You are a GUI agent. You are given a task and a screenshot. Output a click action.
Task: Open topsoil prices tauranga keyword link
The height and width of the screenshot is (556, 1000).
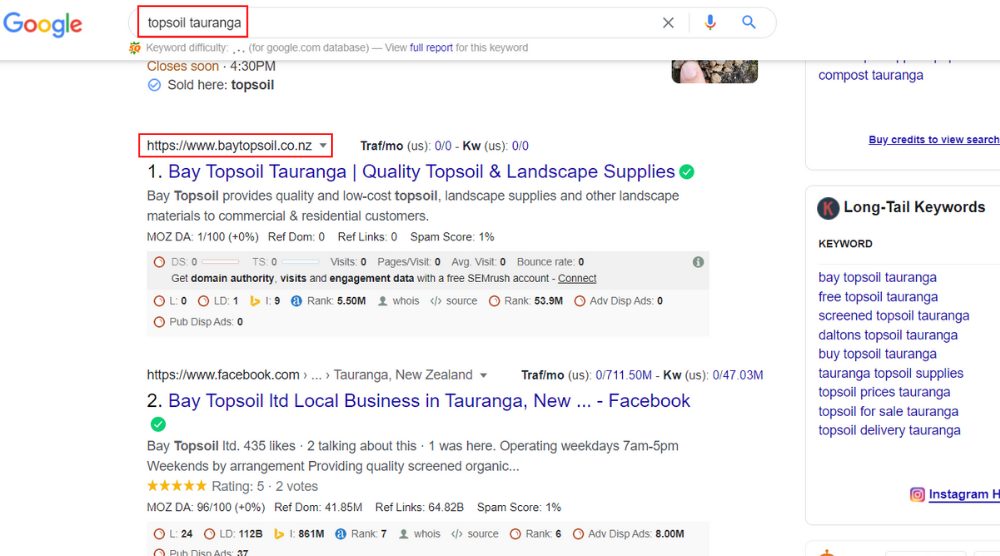pos(884,392)
